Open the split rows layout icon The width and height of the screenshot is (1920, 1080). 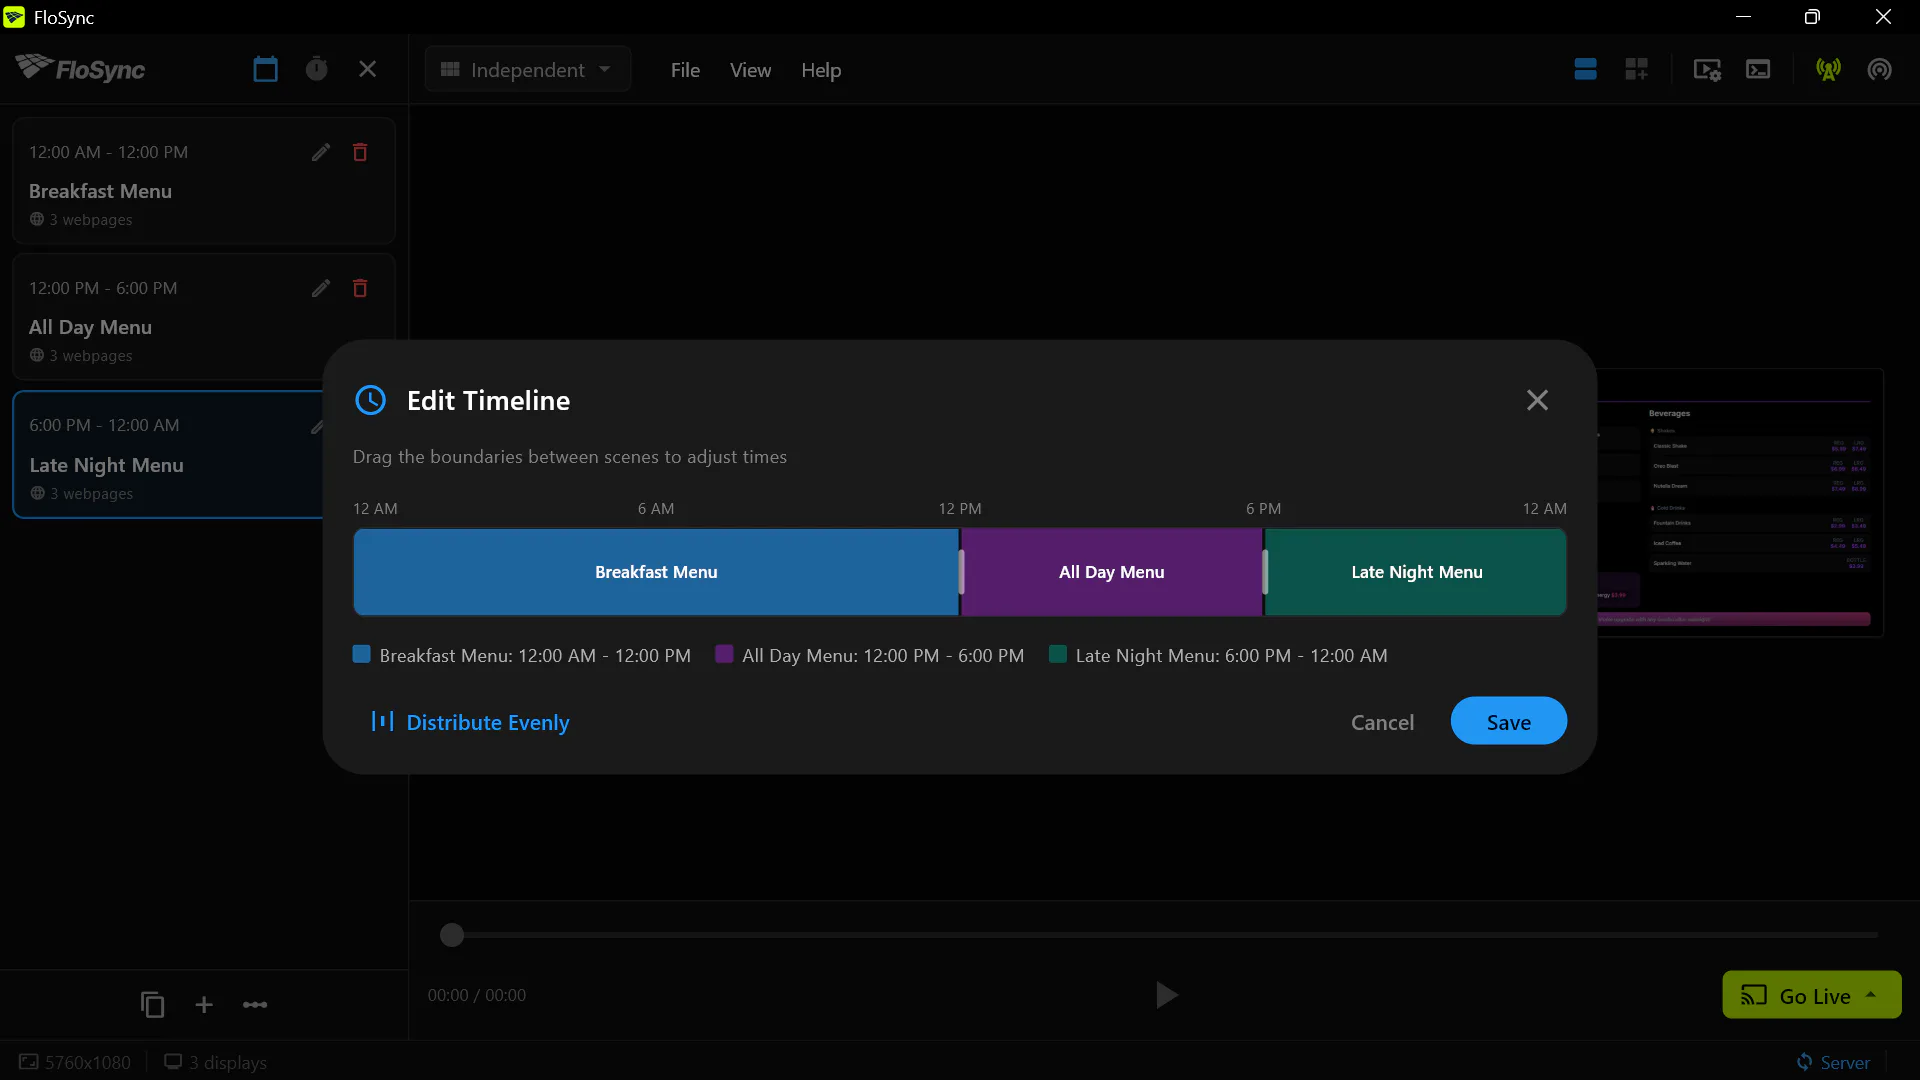[1585, 69]
